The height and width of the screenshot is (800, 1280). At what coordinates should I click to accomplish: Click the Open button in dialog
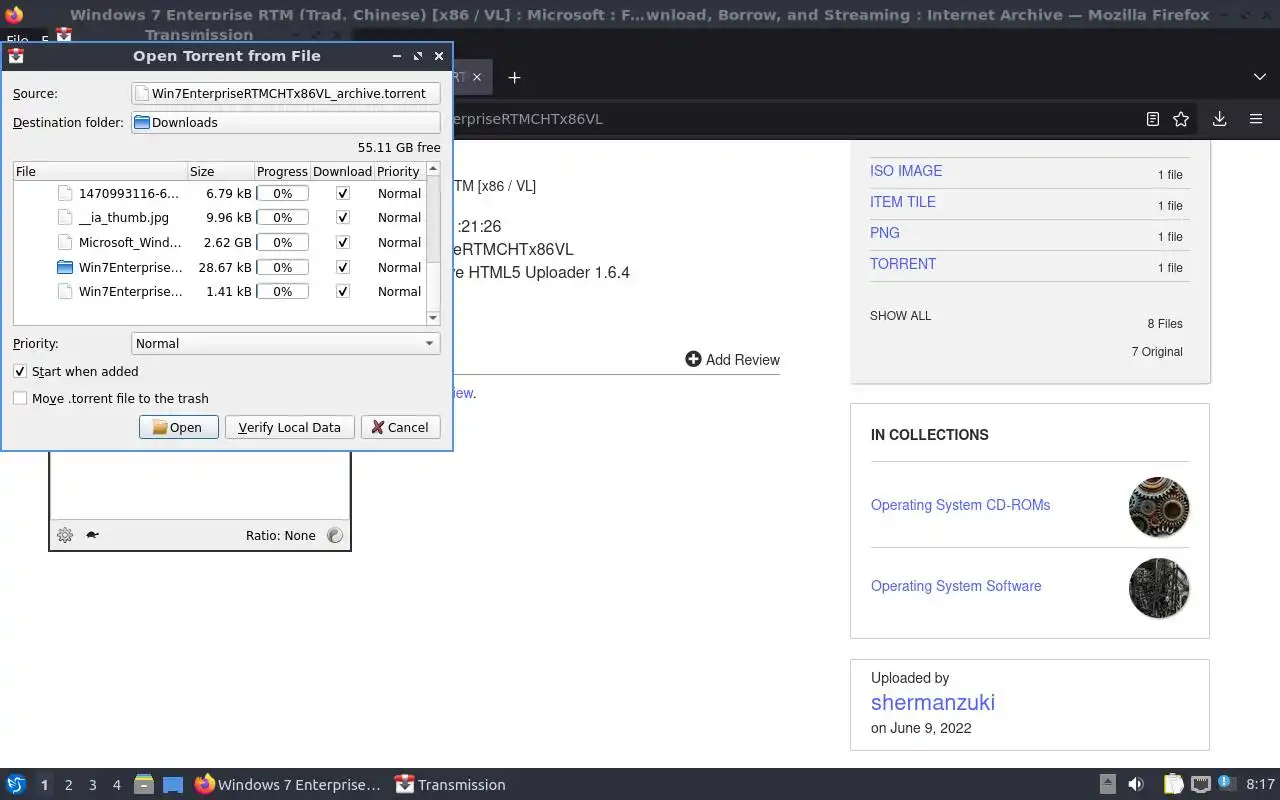[179, 427]
